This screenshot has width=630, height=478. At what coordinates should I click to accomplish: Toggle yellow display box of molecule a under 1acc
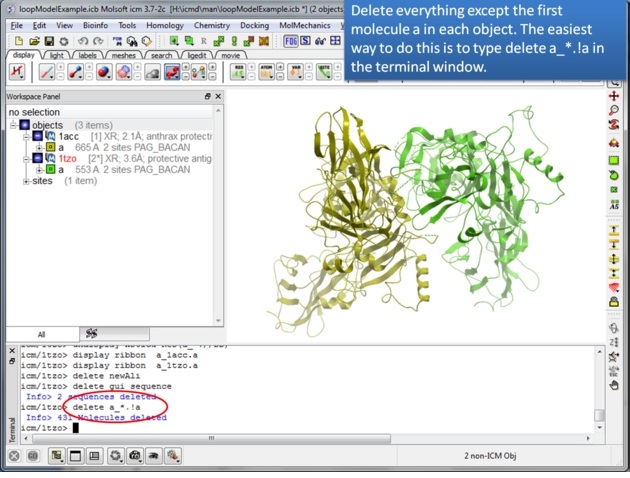point(48,147)
